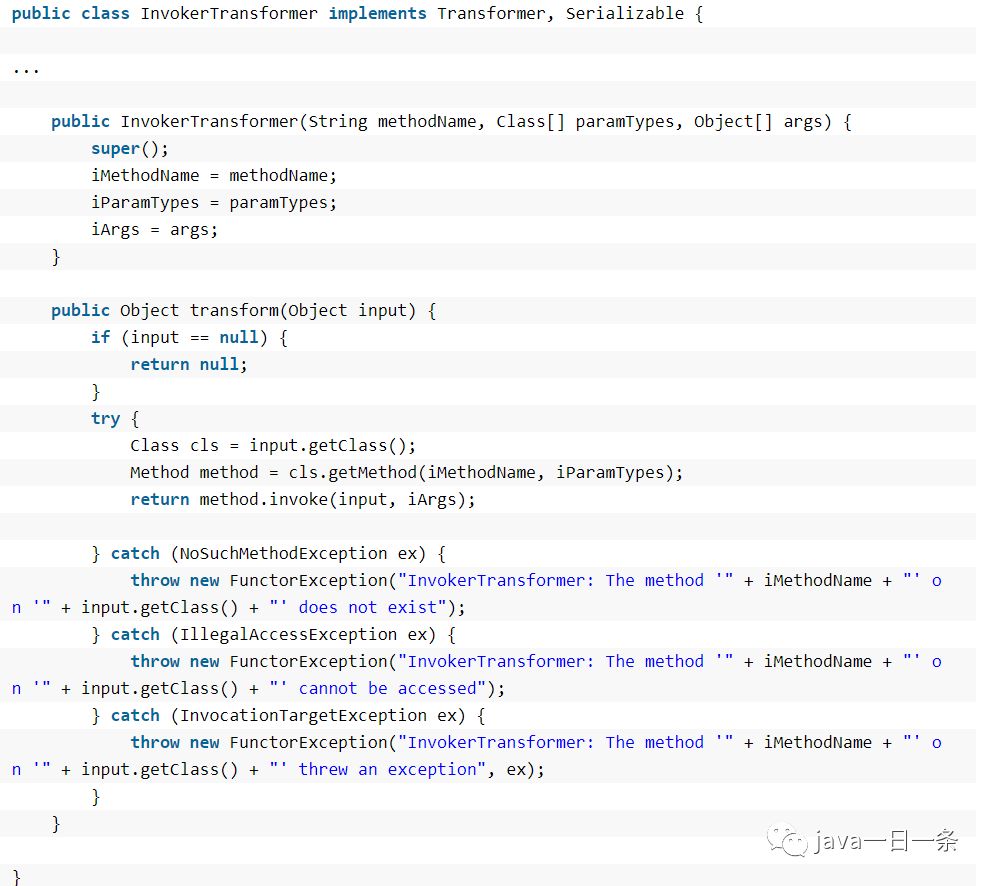Click 'if (input == null) {' line
This screenshot has width=991, height=886.
189,337
